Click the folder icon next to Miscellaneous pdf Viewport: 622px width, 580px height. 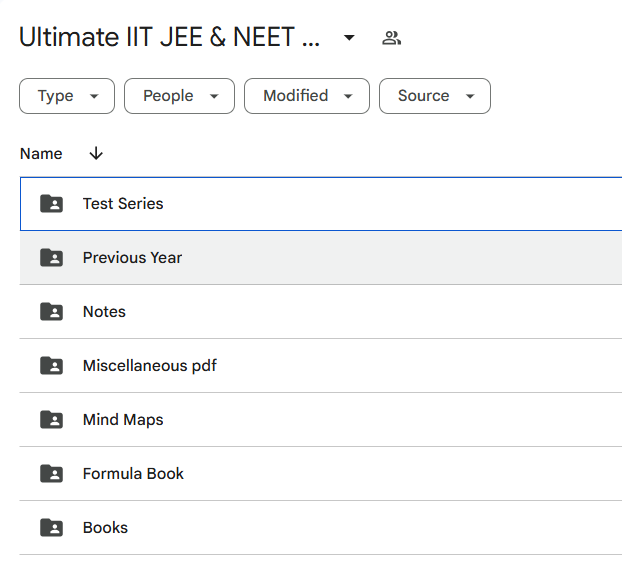coord(51,365)
